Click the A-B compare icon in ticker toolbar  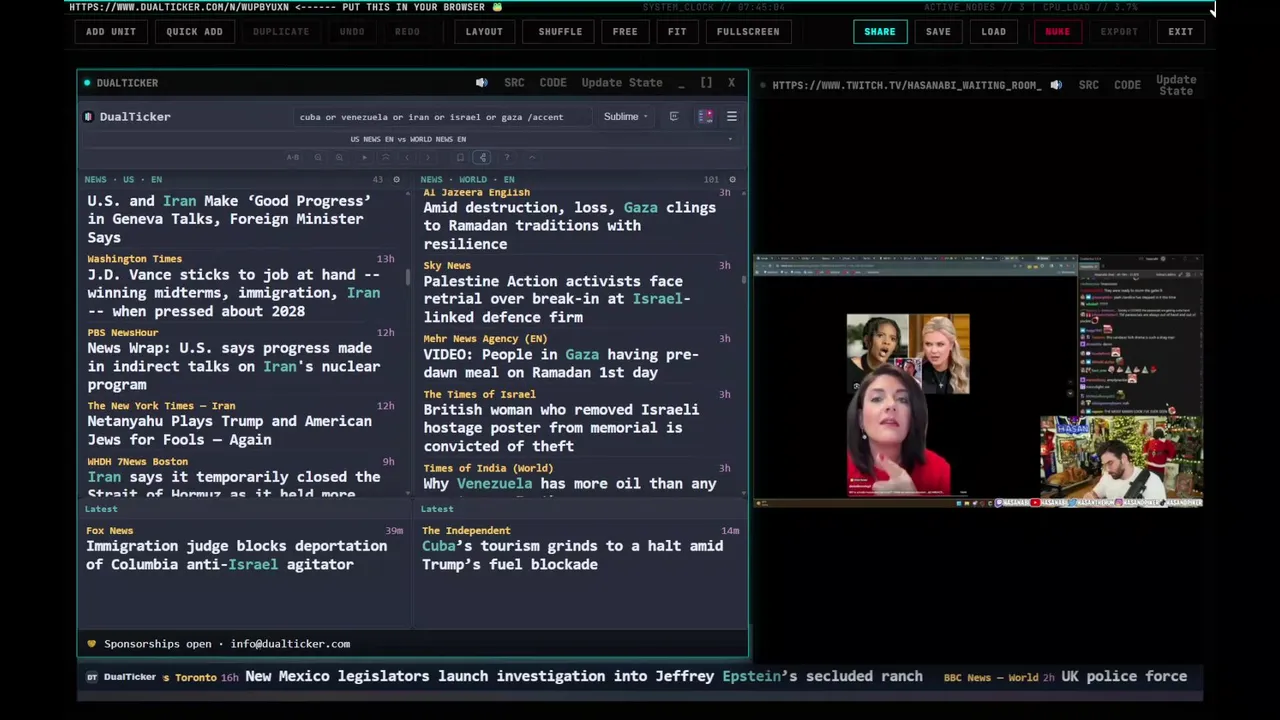click(293, 157)
